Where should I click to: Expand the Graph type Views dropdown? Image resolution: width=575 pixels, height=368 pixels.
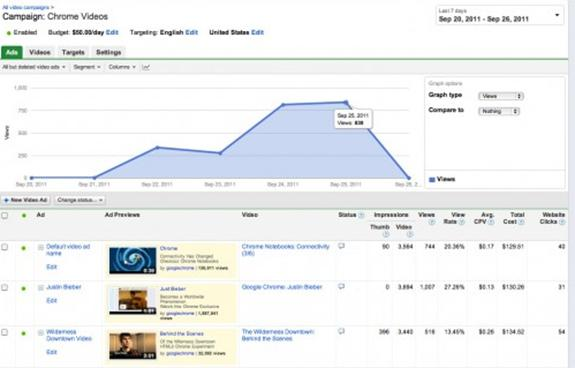coord(501,96)
